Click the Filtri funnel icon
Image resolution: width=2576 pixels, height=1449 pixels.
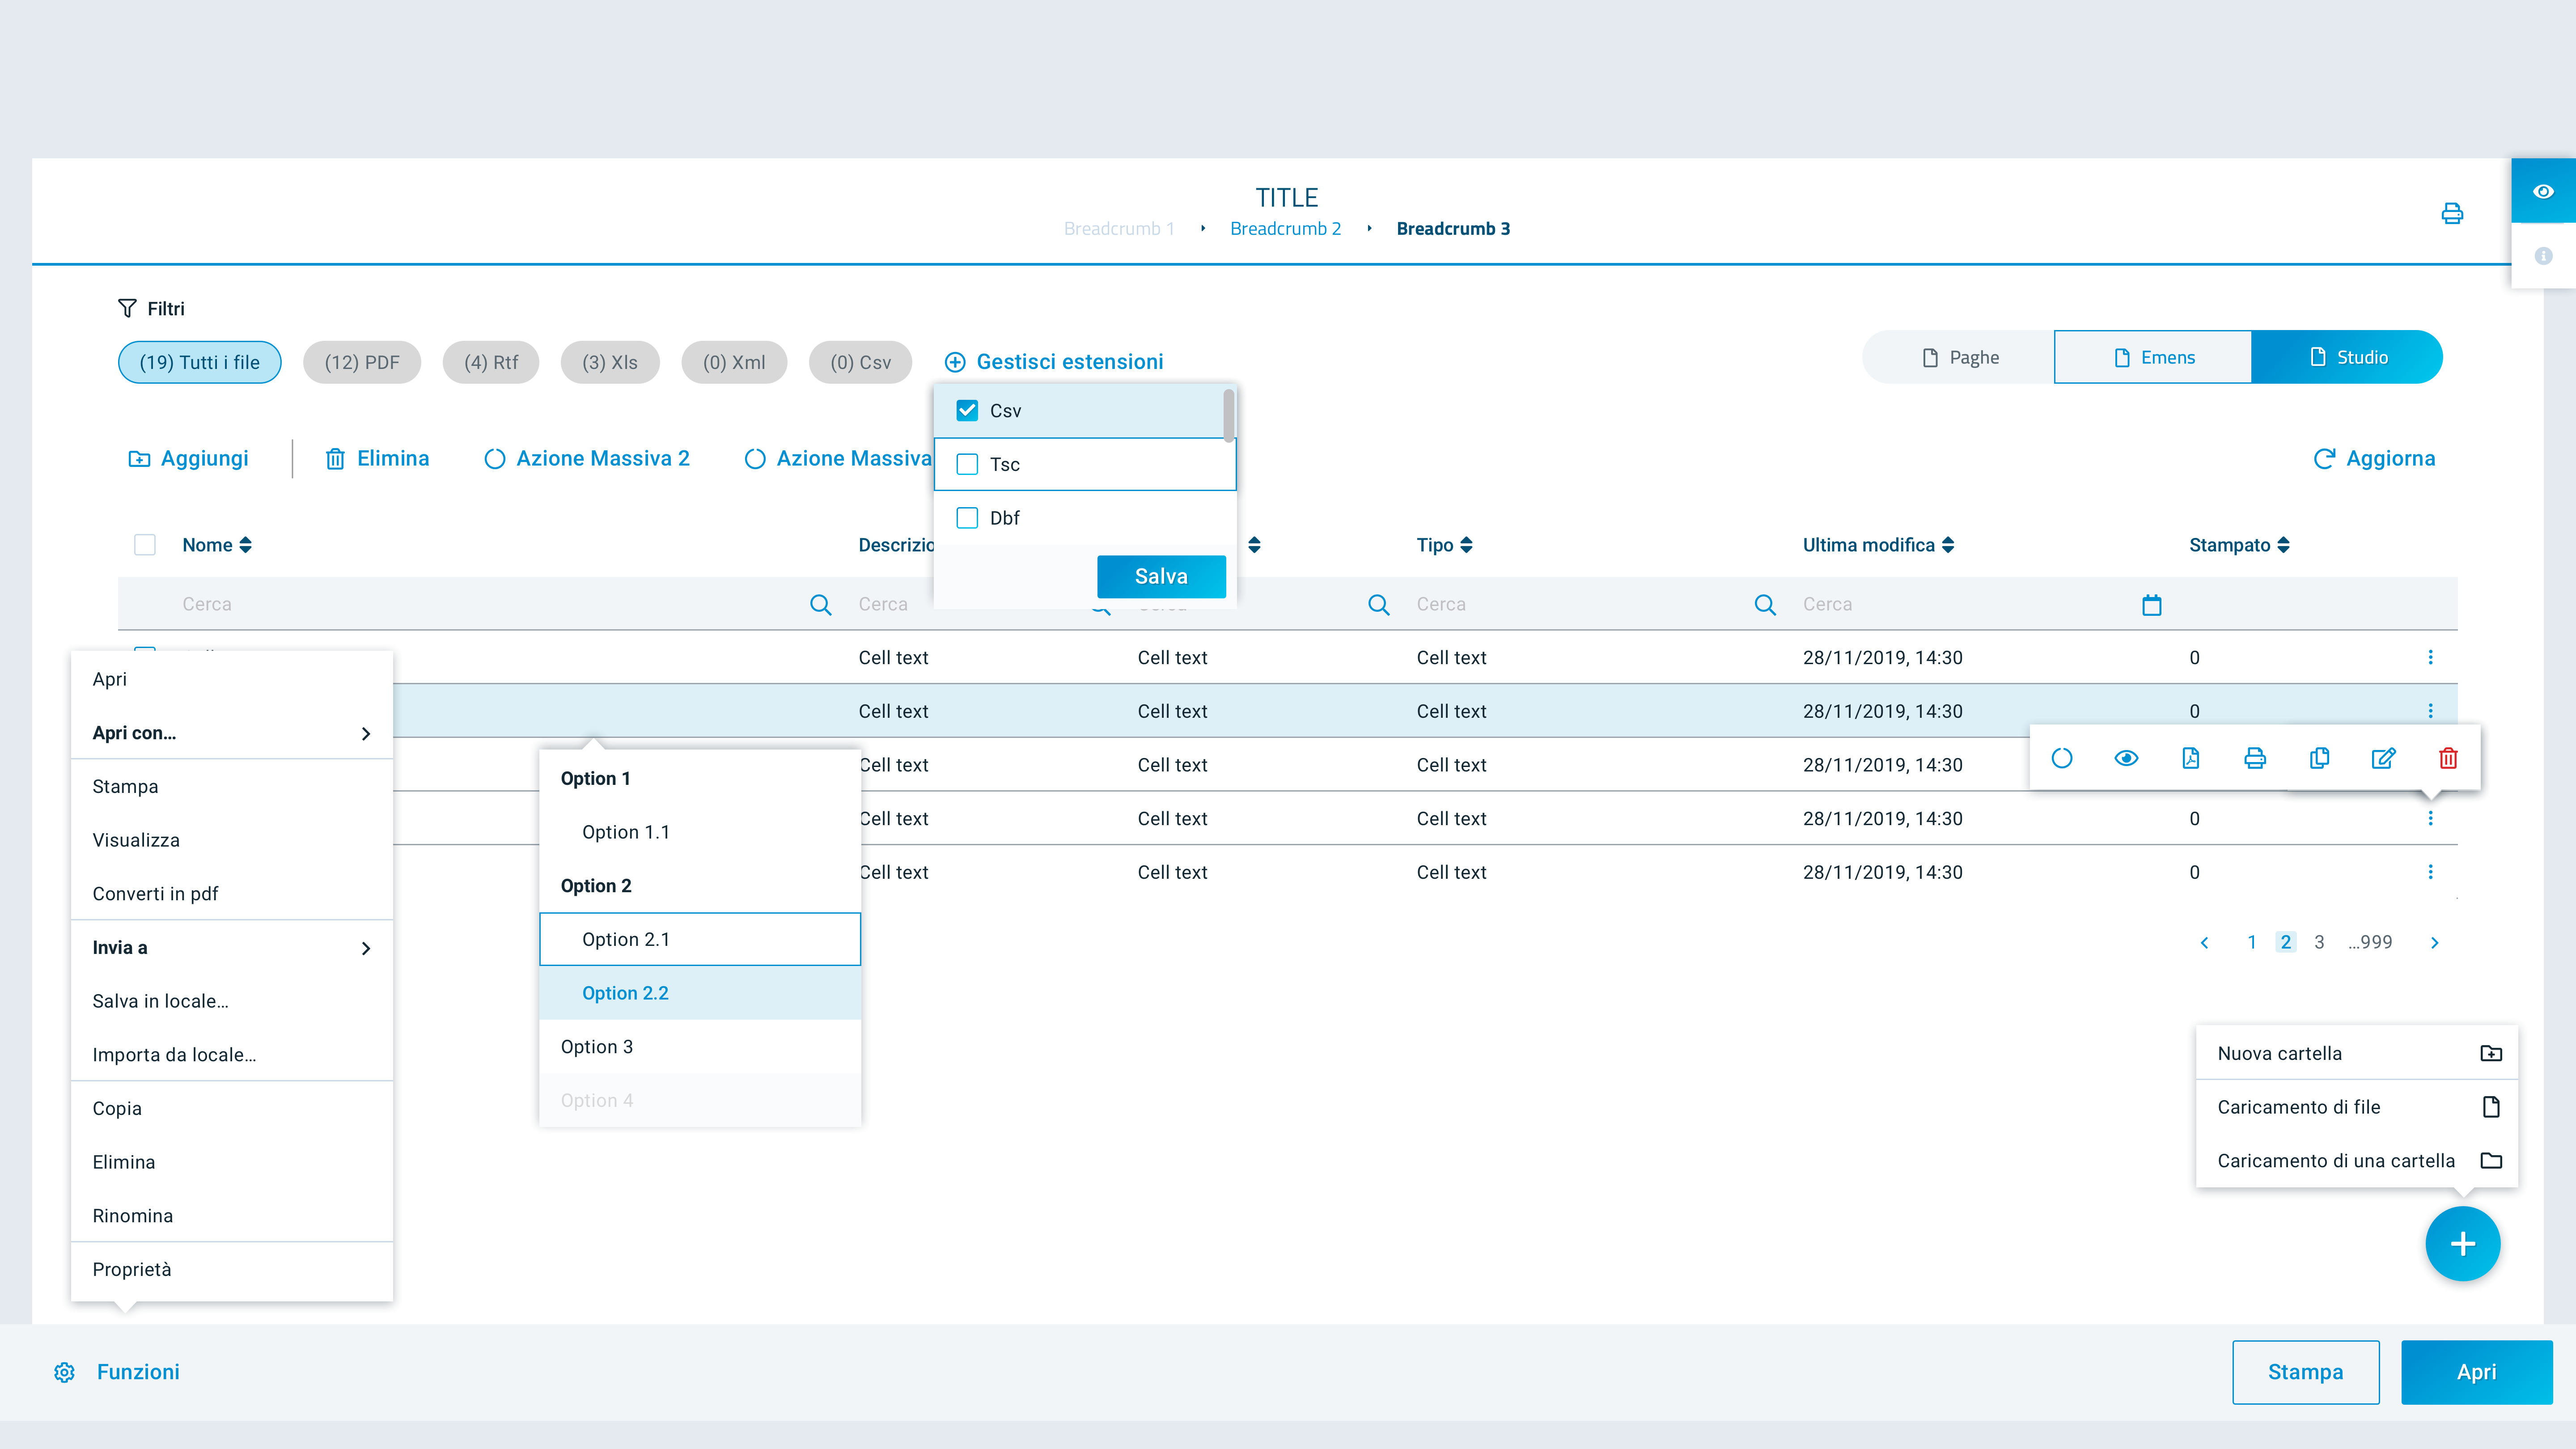coord(127,308)
